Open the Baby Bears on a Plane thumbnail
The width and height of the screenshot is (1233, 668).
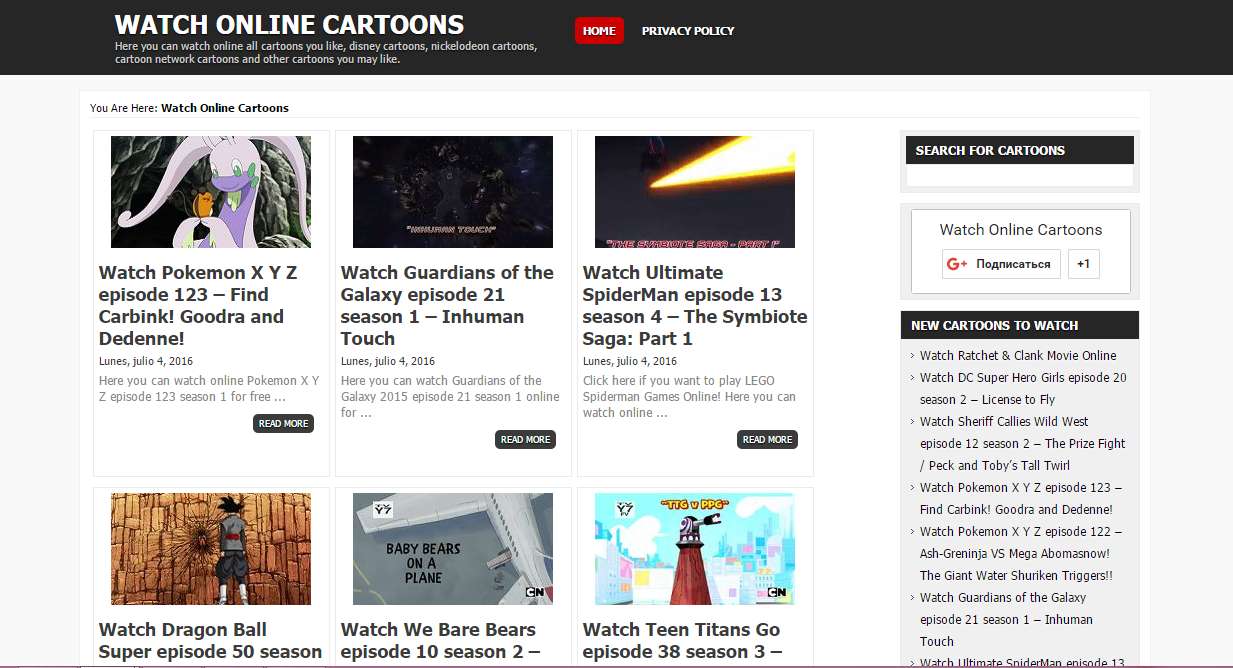pos(453,549)
